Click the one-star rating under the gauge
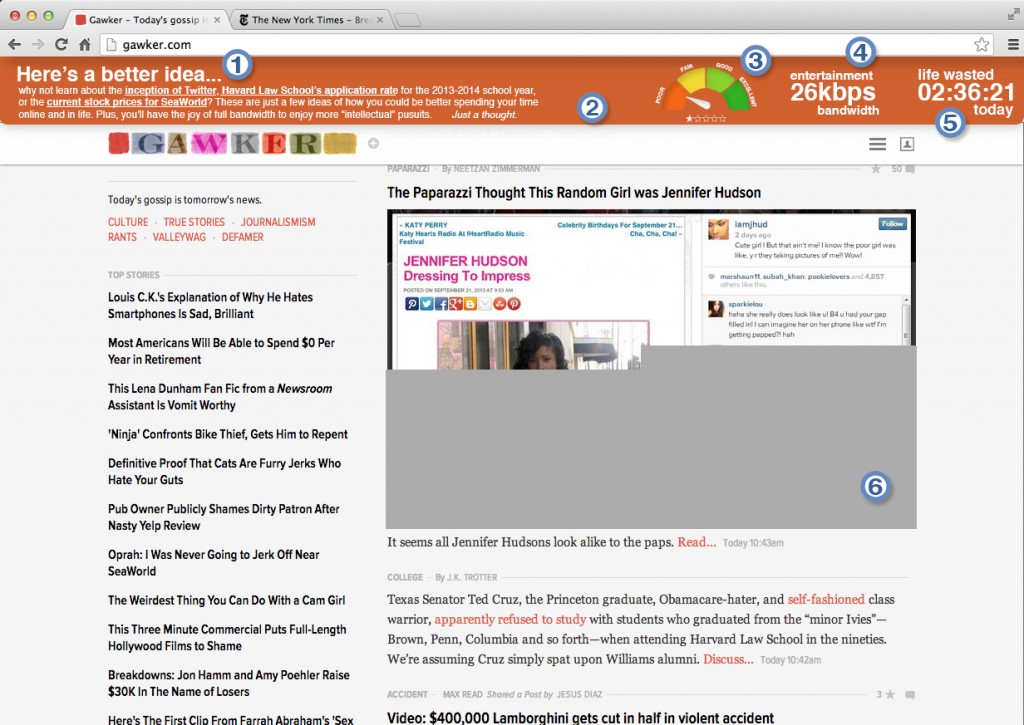This screenshot has width=1024, height=725. click(x=705, y=119)
